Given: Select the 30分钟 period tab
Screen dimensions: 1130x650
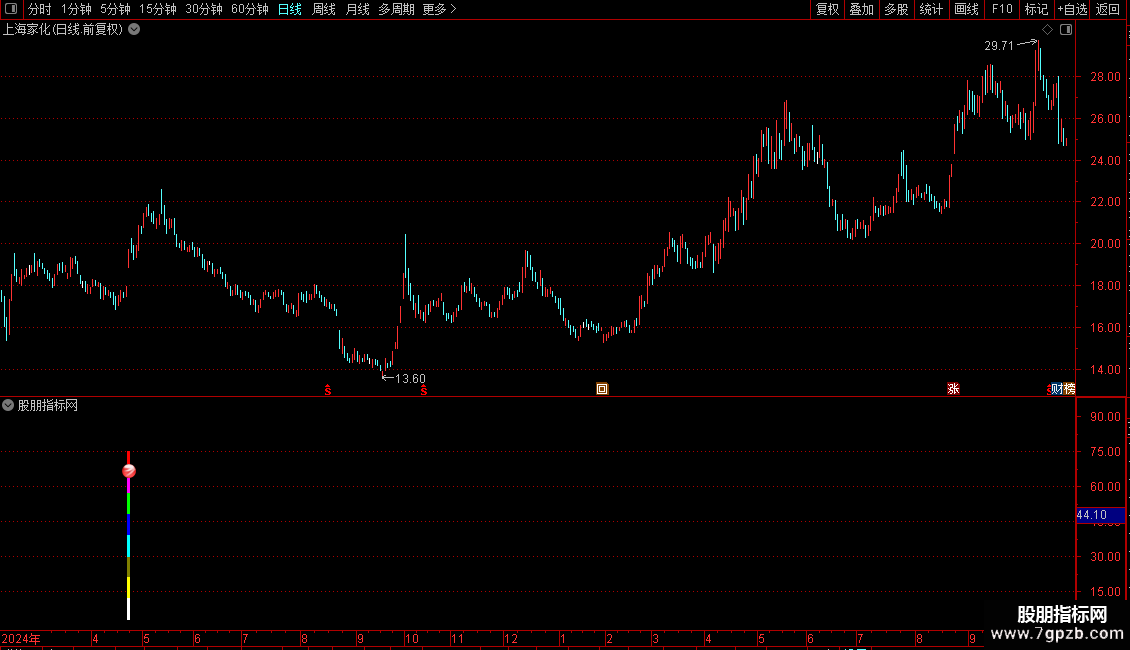Looking at the screenshot, I should pos(204,9).
